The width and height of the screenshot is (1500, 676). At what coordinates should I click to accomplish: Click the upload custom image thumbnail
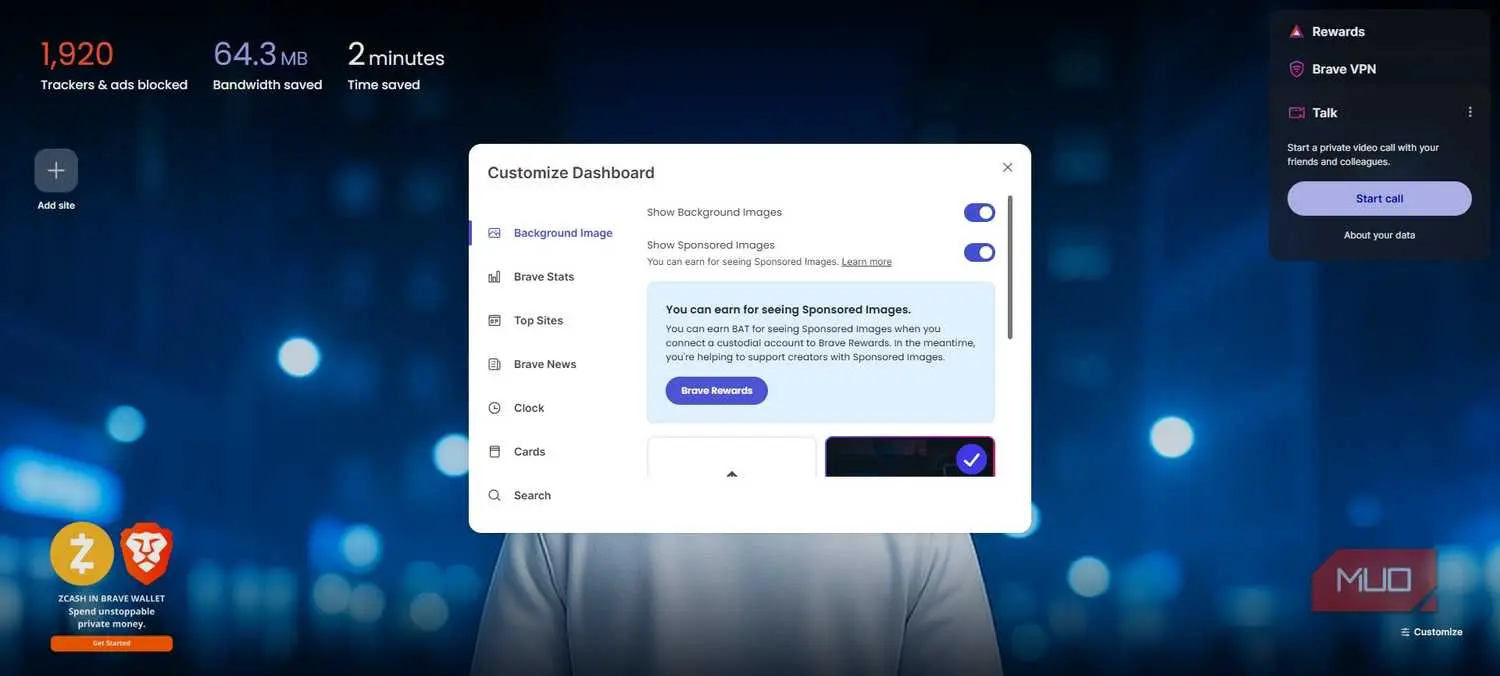pos(732,457)
